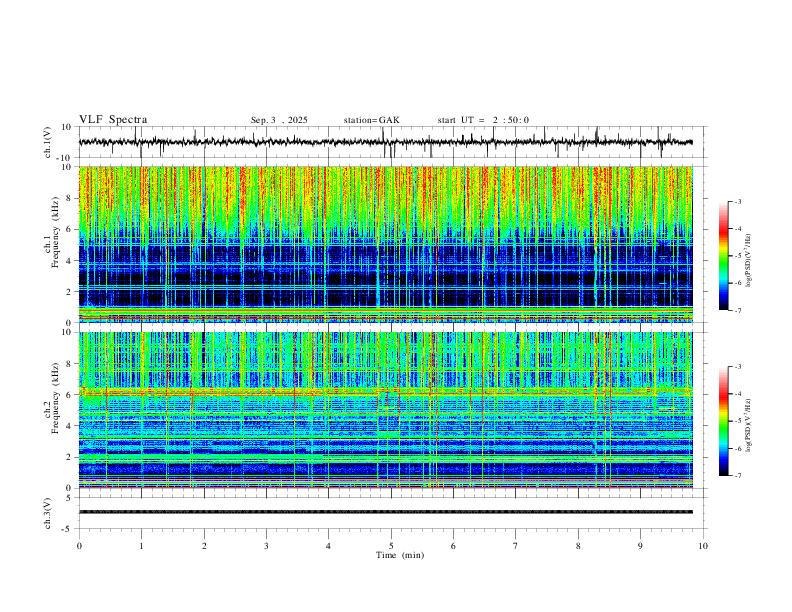Screen dimensions: 792x612
Task: Click the time axis tick label "6"
Action: [453, 546]
